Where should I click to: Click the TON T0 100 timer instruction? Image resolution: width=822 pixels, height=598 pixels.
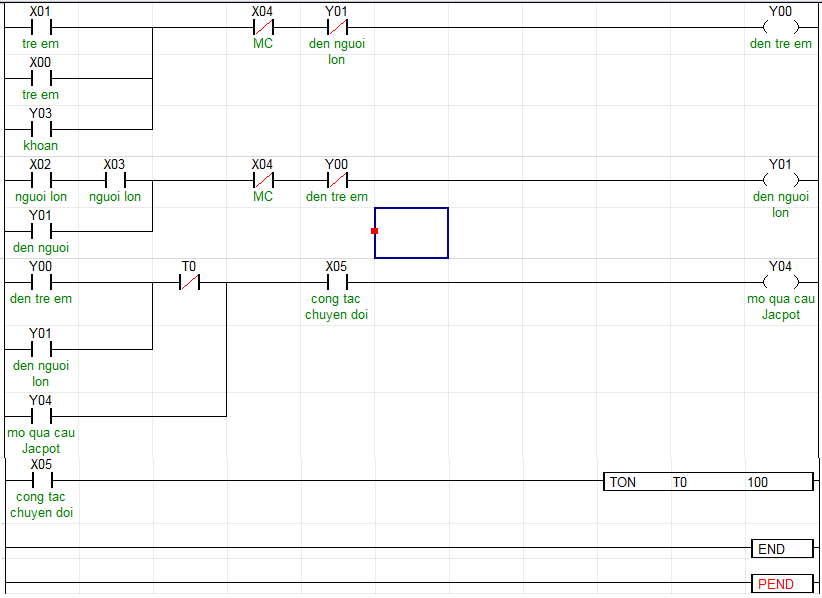[709, 482]
